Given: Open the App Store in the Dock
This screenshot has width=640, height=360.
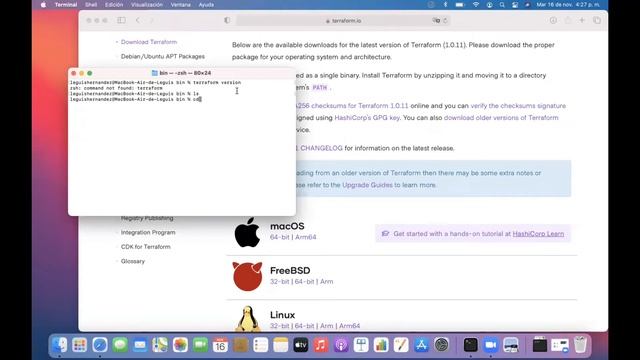Looking at the screenshot, I should (421, 345).
